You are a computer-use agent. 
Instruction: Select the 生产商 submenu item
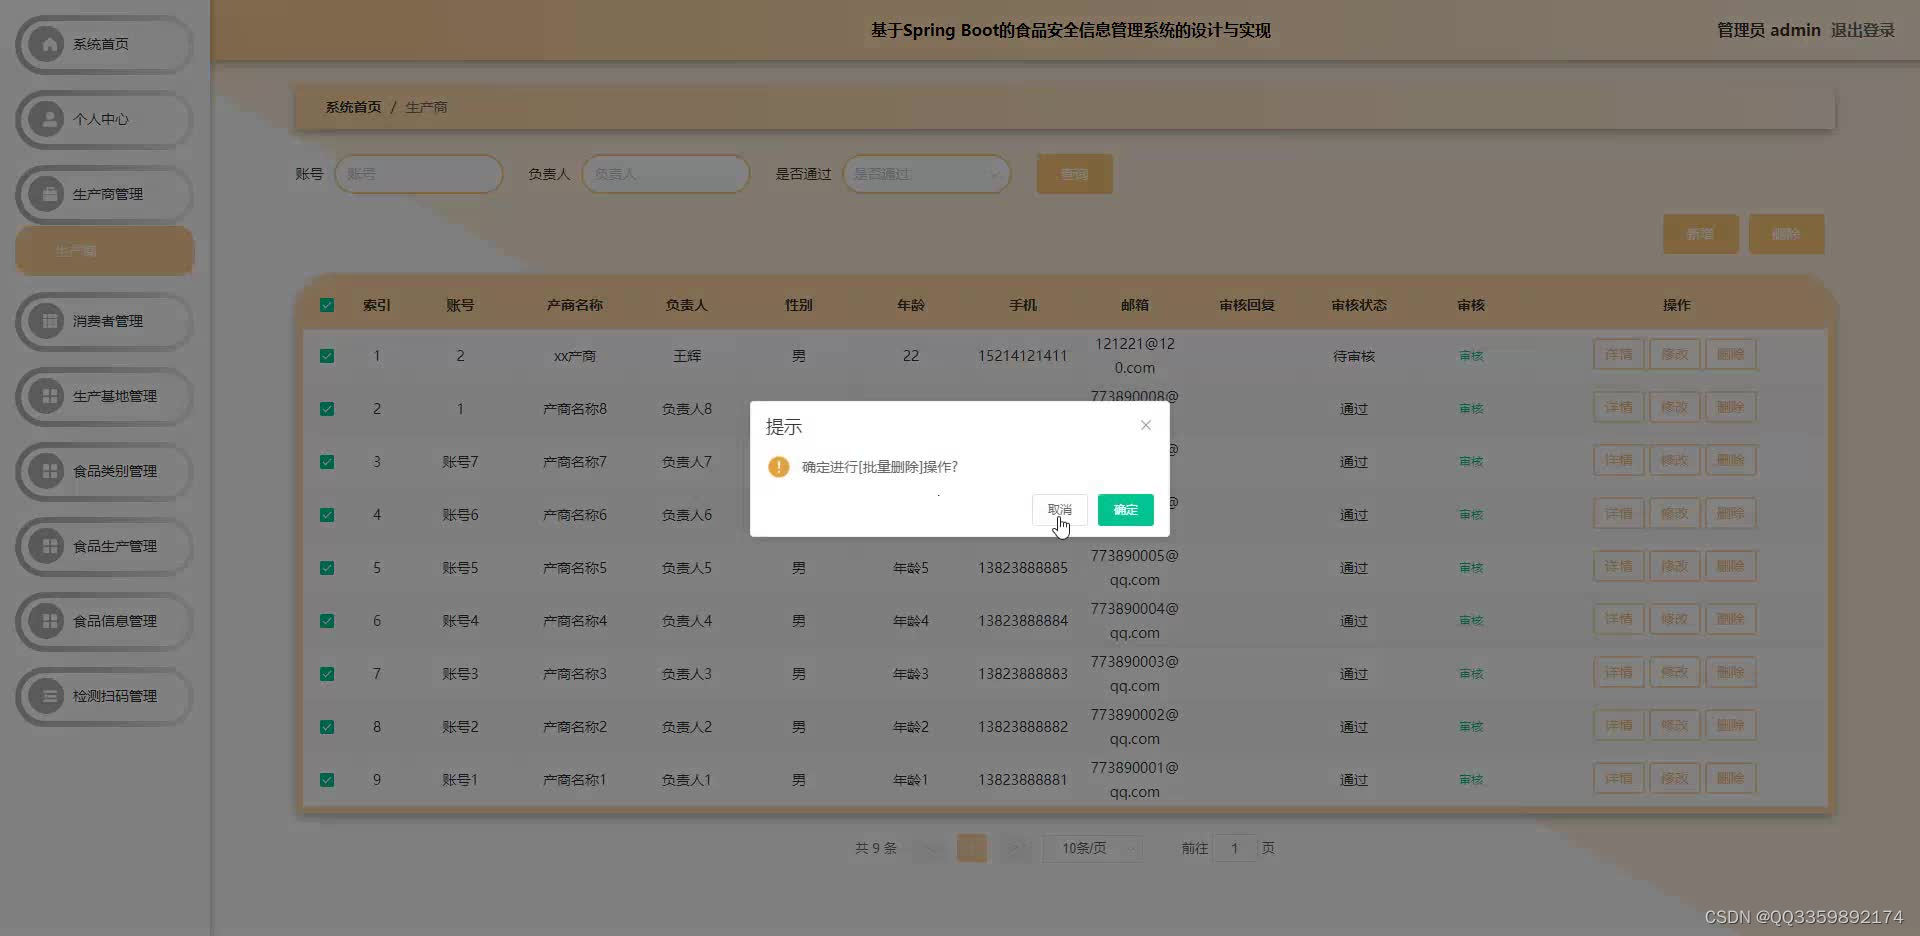[104, 251]
